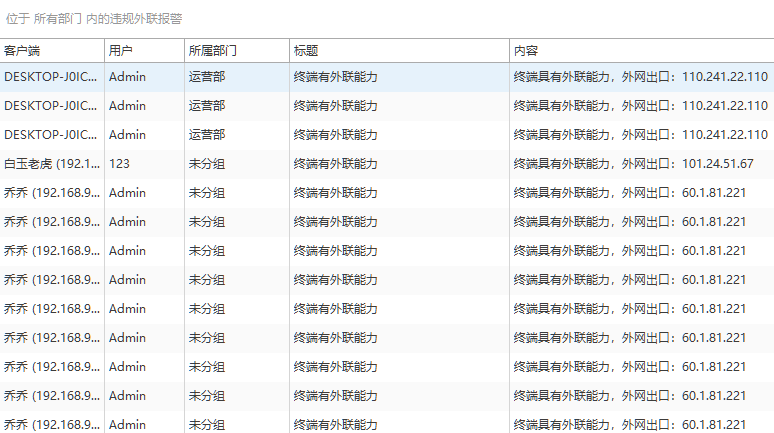Image resolution: width=774 pixels, height=433 pixels.
Task: Click the 位于 所有部门 内的违规外联报警 caption
Action: pos(94,19)
